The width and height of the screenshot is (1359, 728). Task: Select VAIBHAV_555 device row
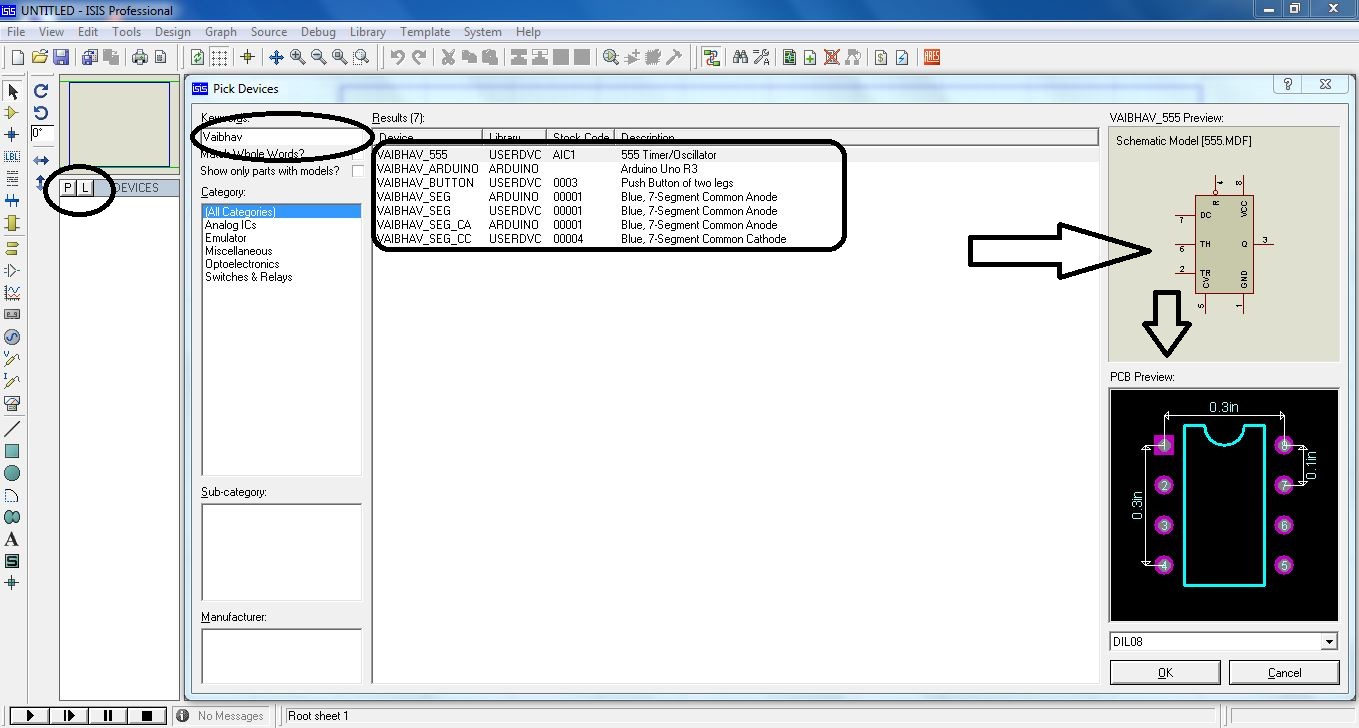point(735,155)
